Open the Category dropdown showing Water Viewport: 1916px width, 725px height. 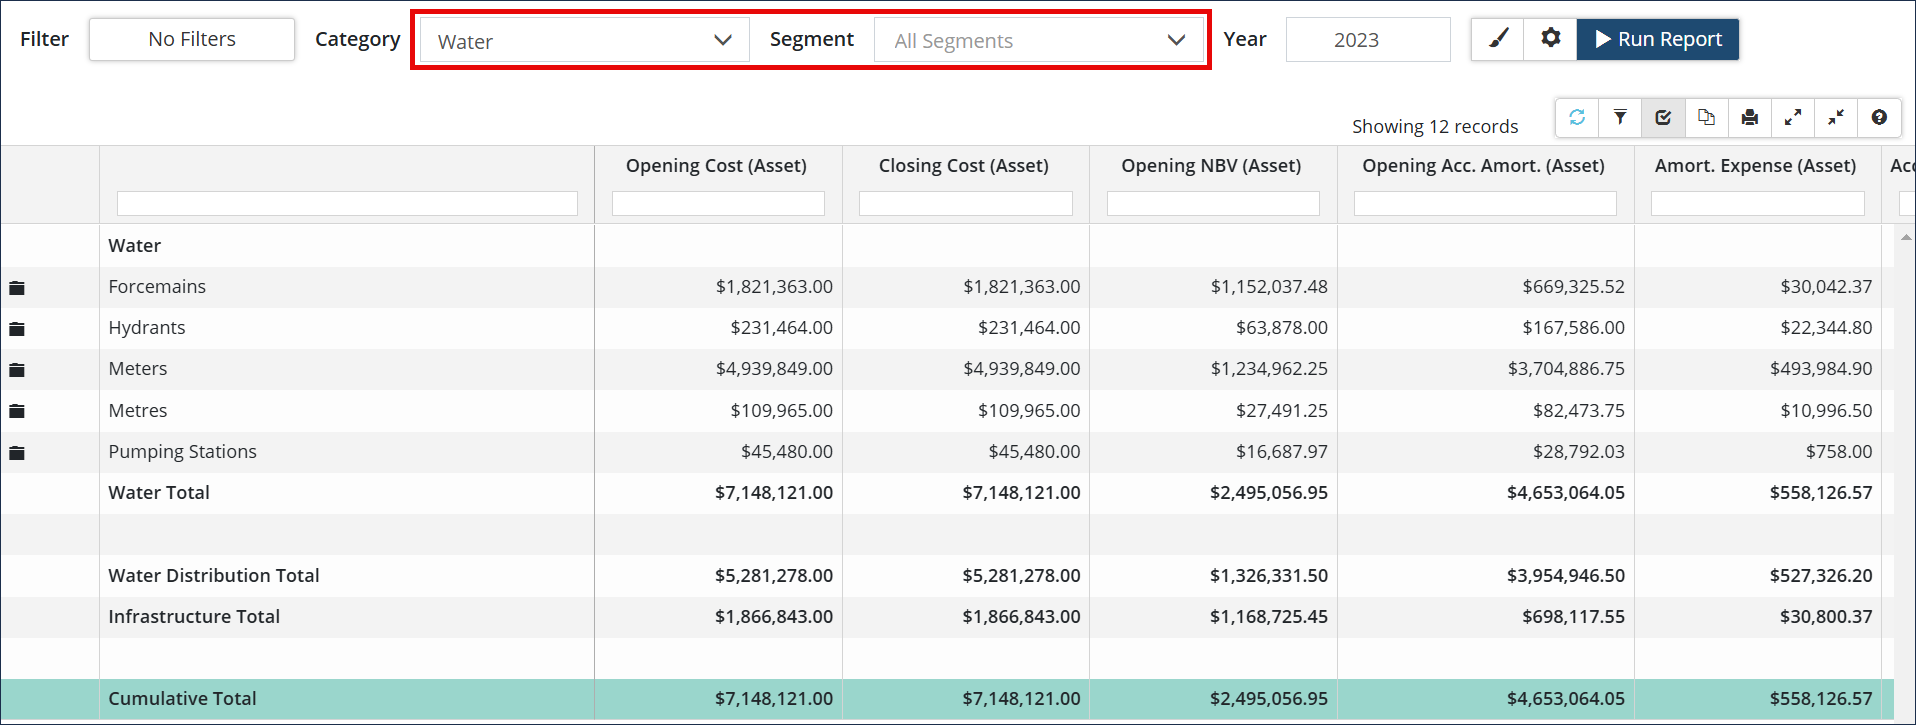point(584,41)
